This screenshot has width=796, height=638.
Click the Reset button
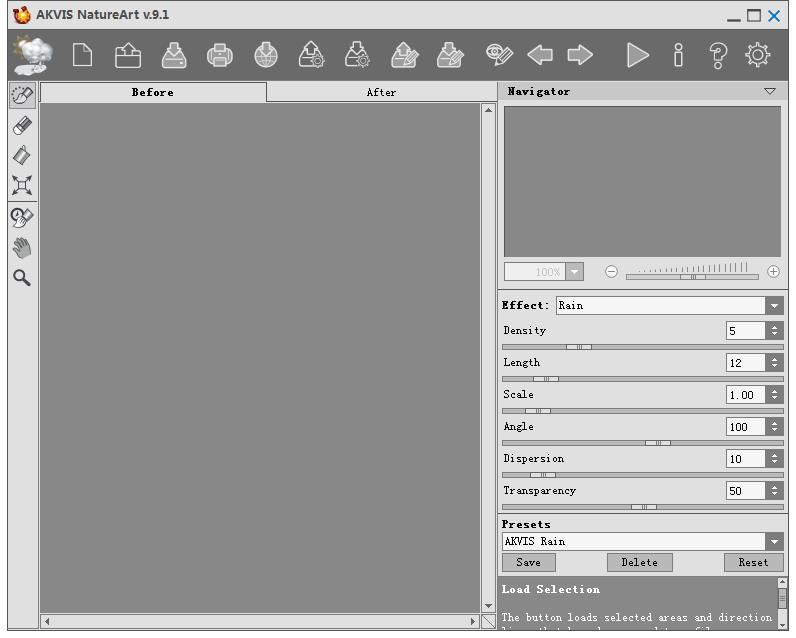pos(753,562)
